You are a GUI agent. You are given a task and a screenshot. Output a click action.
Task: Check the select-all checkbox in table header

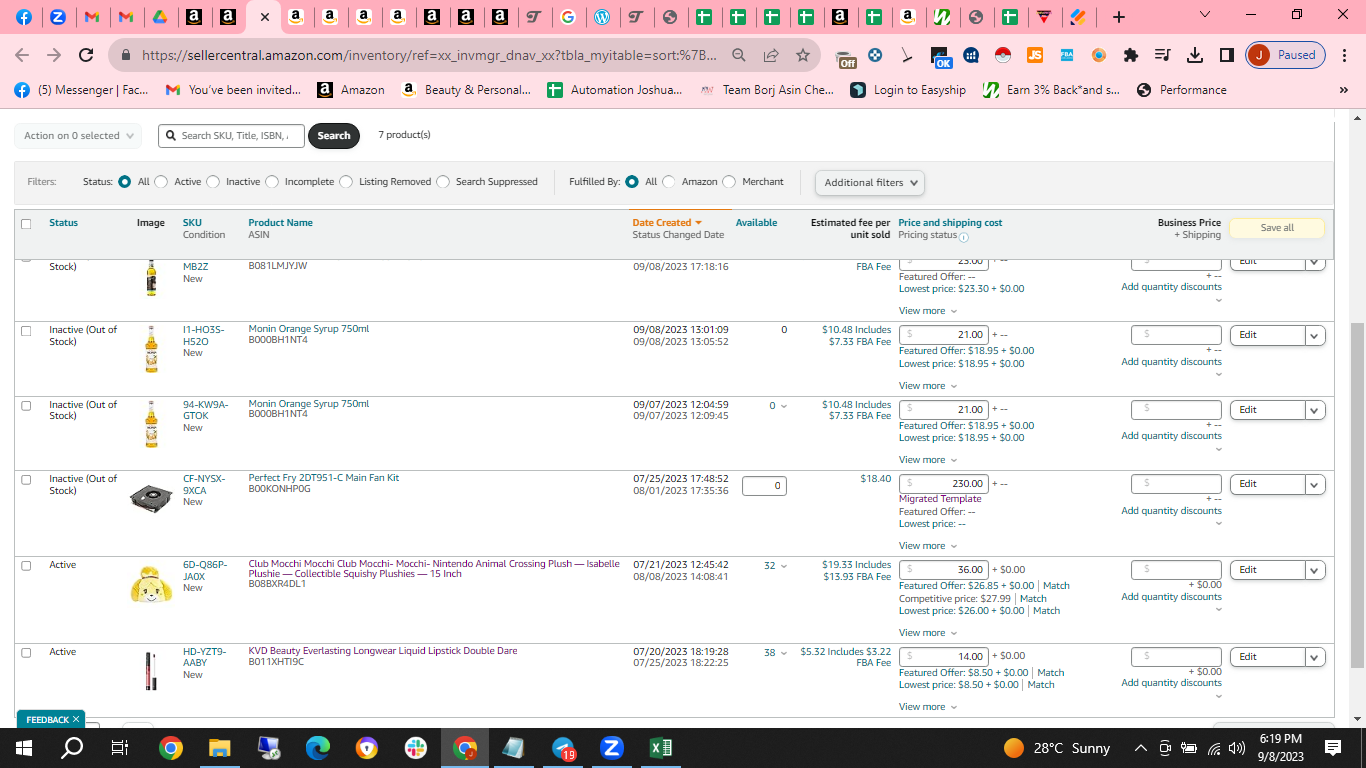click(x=26, y=224)
